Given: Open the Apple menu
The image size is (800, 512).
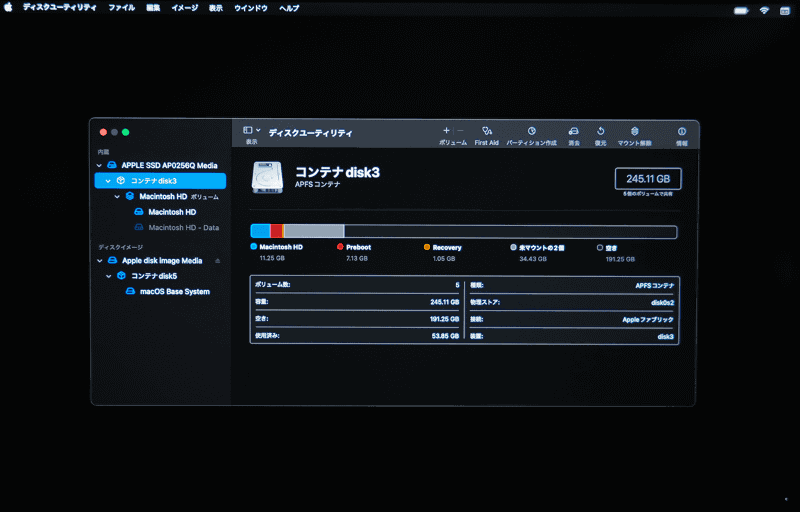Looking at the screenshot, I should click(x=8, y=8).
